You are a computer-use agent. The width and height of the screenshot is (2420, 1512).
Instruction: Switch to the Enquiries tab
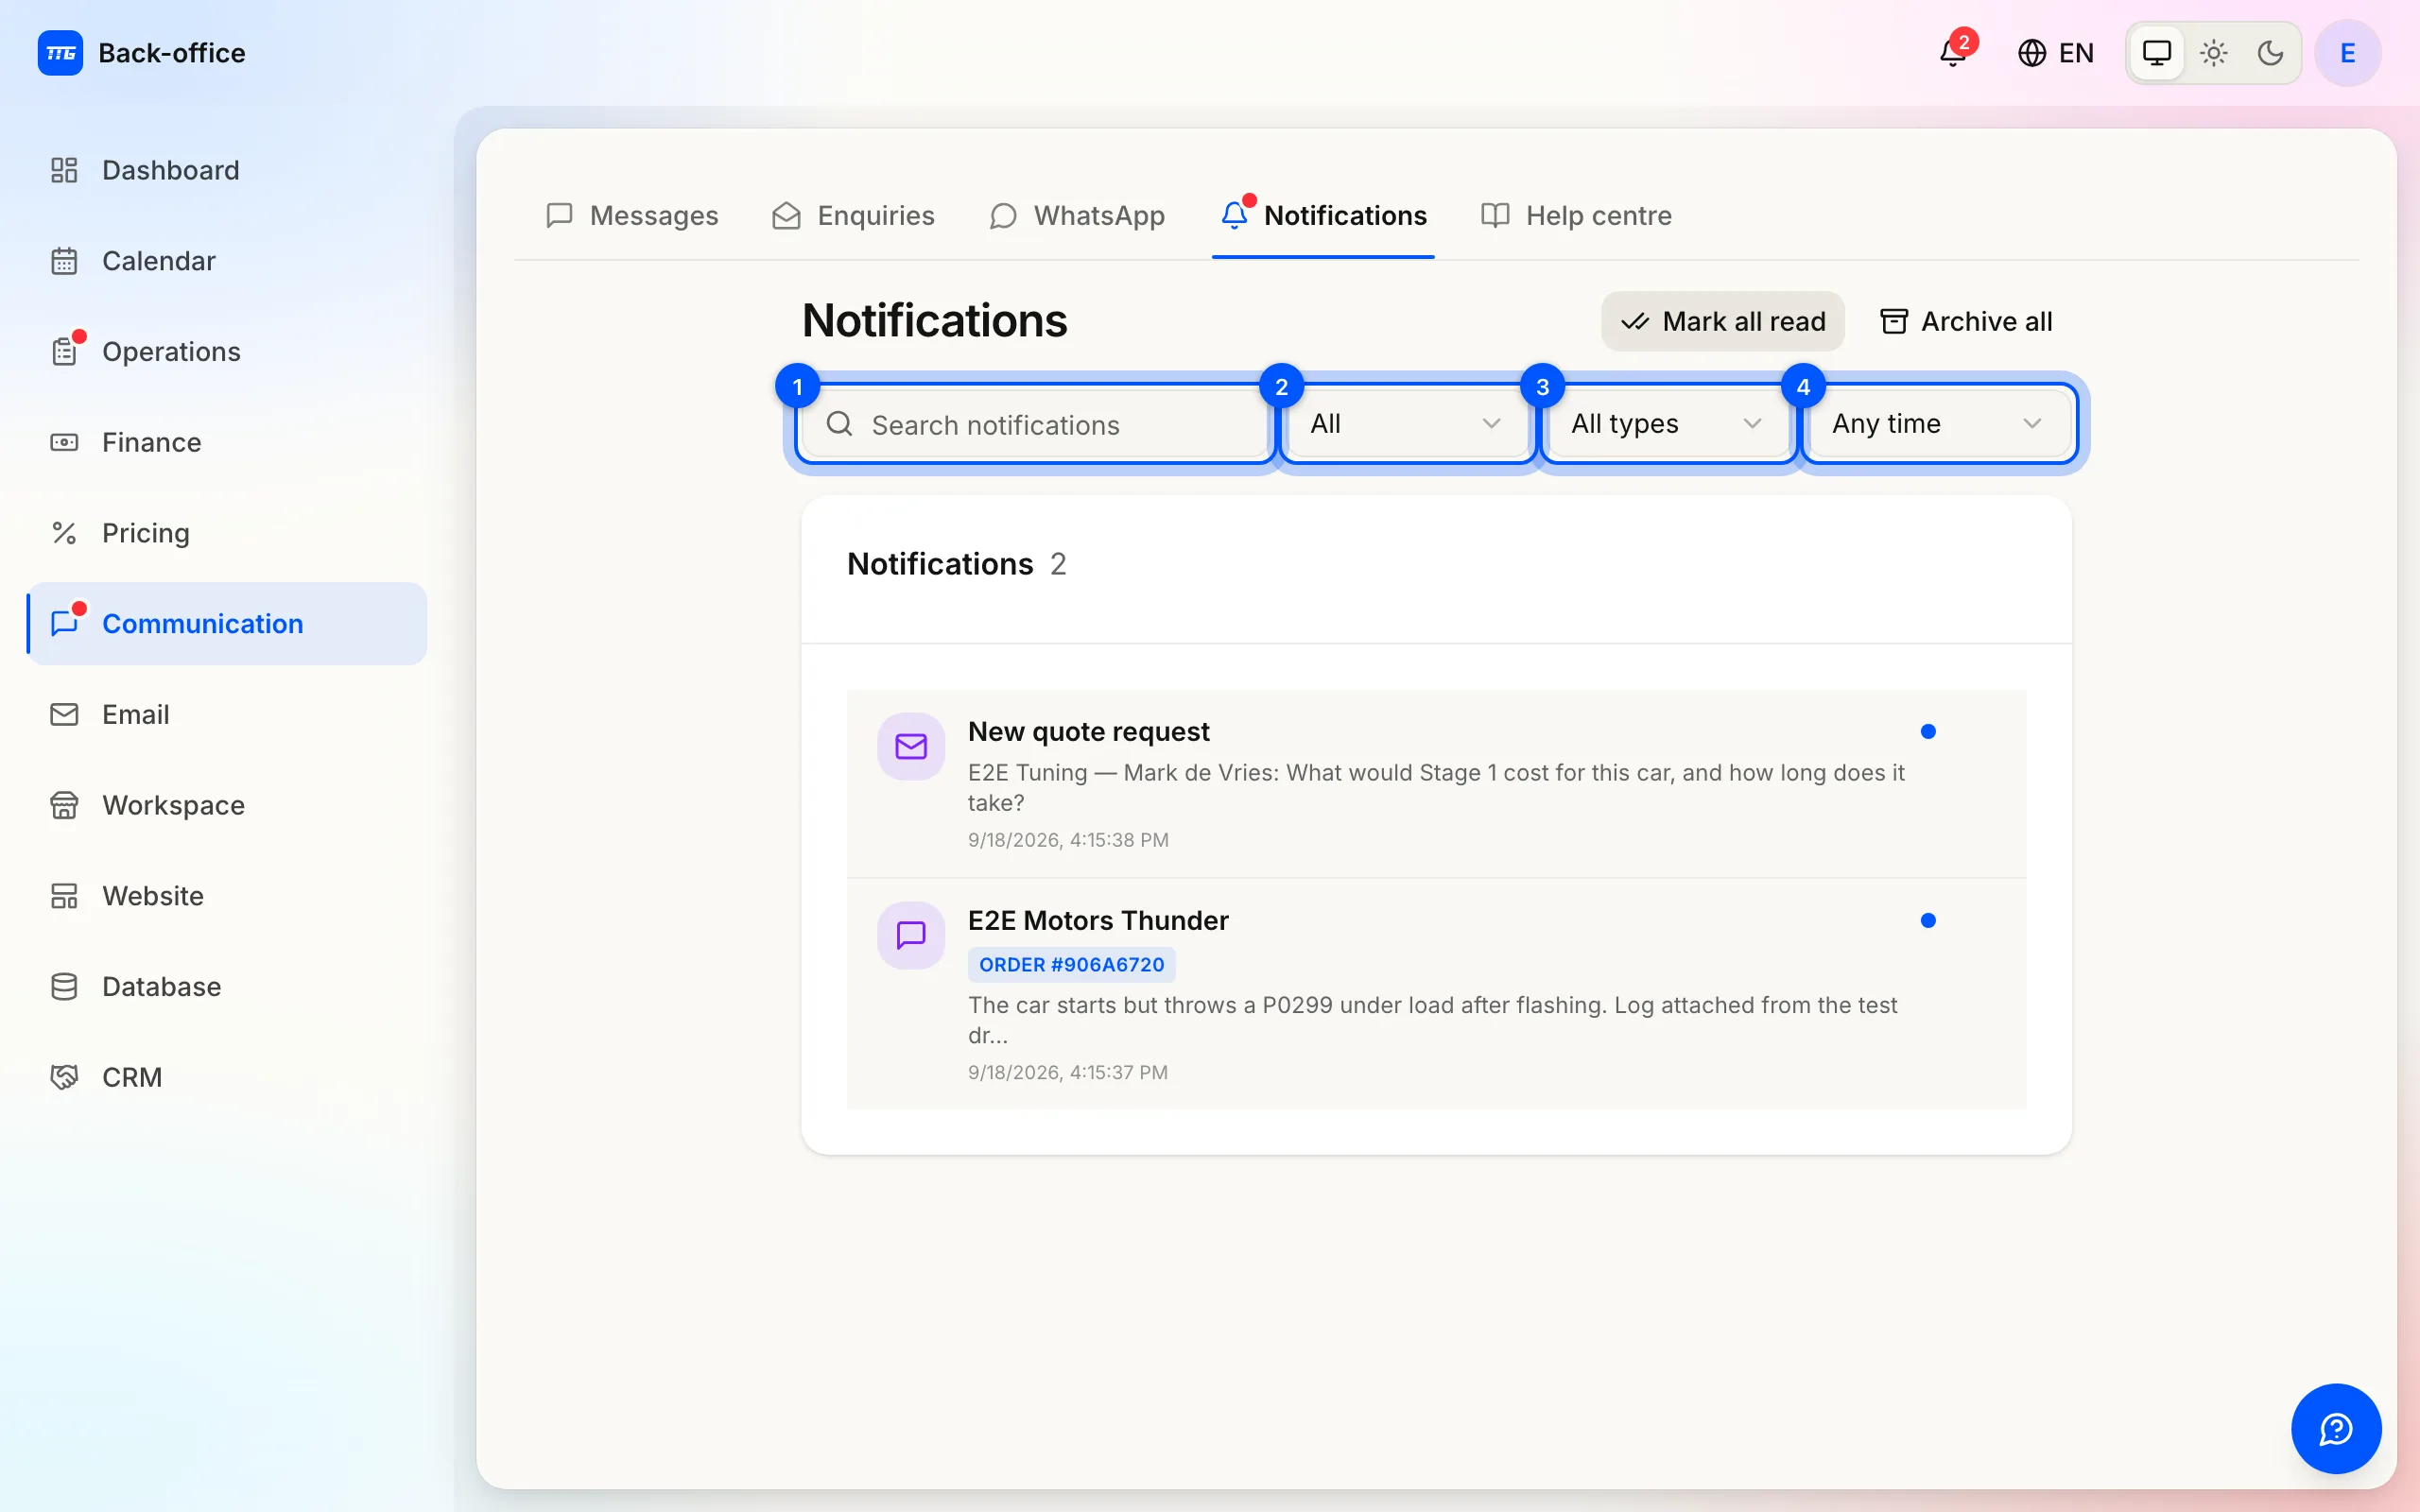[x=853, y=216]
